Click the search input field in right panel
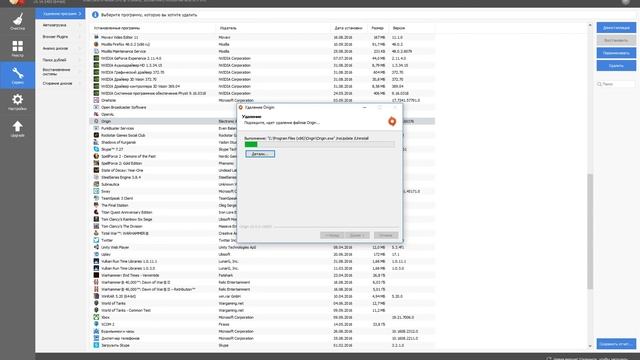Screen dimensions: 640x360 pyautogui.click(x=616, y=84)
